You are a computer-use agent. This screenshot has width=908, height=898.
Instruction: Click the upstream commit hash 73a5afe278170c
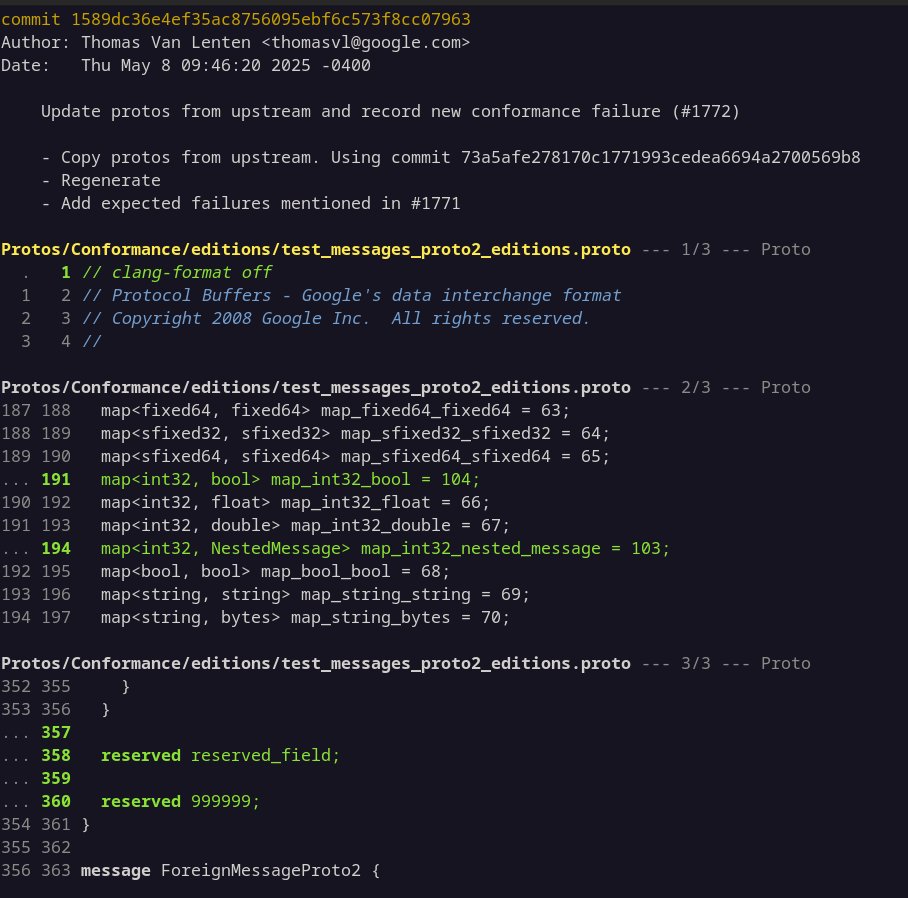point(660,157)
